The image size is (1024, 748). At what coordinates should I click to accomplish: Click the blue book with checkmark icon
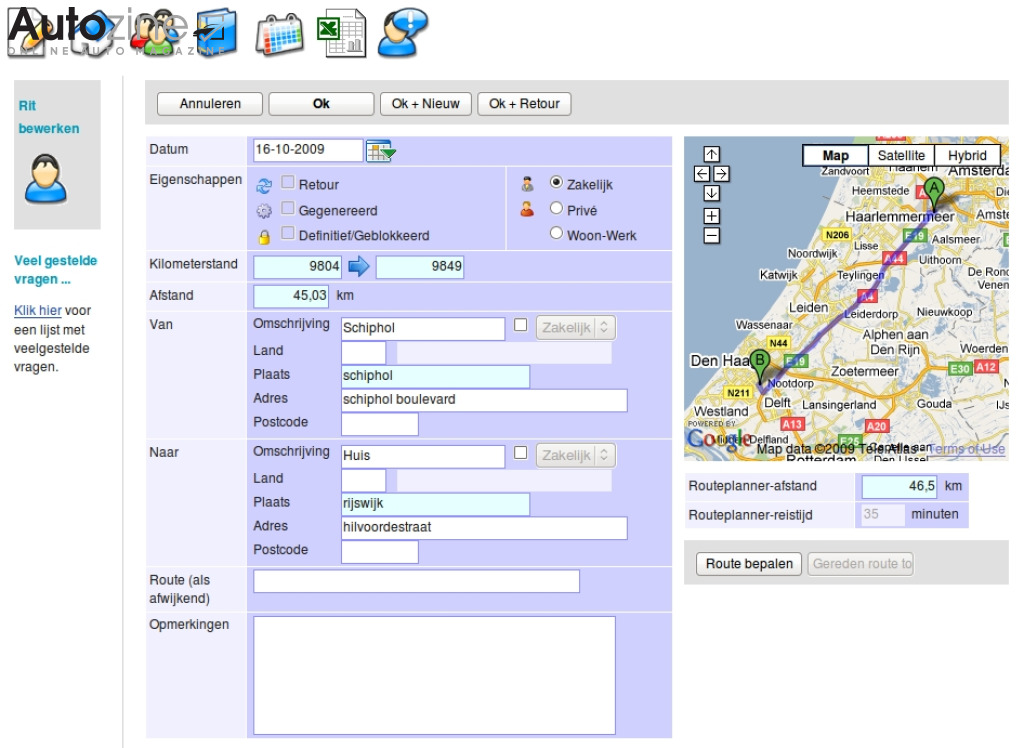coord(215,31)
